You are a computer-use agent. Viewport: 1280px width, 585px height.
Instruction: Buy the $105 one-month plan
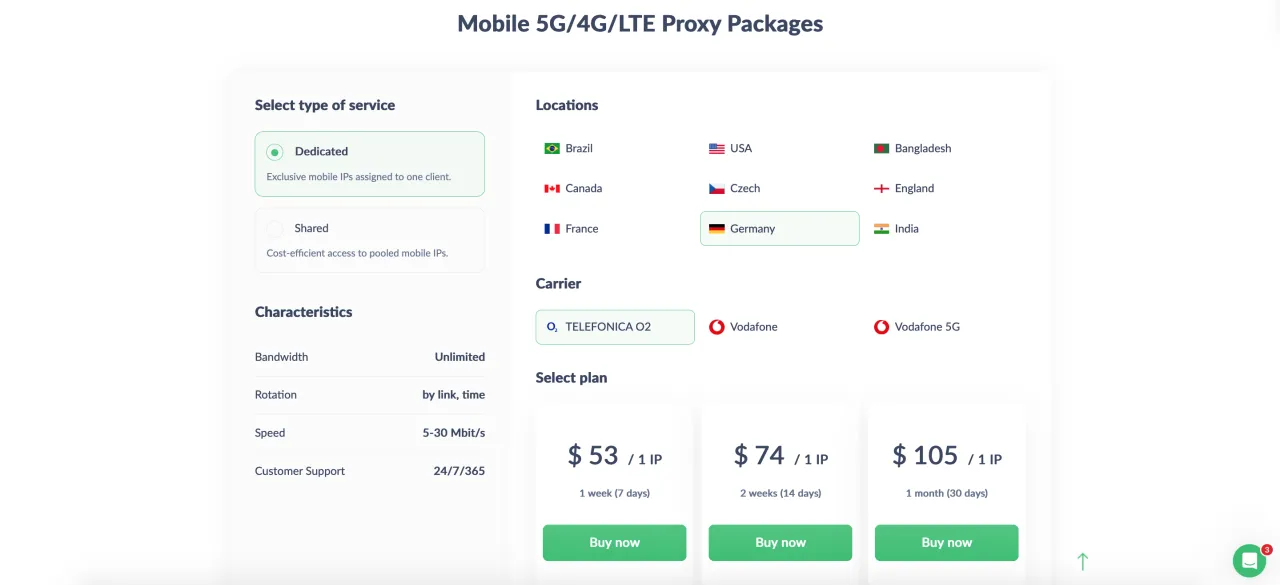(946, 542)
